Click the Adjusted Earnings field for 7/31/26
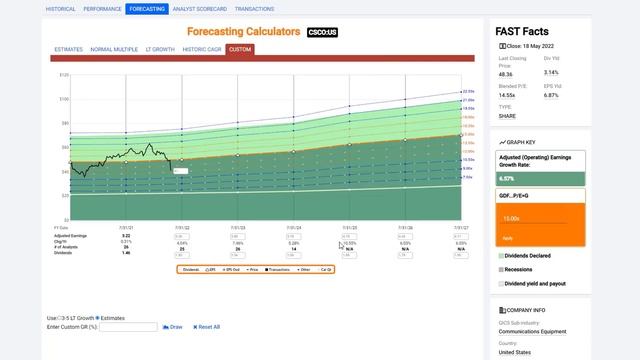640x360 pixels. (x=405, y=236)
